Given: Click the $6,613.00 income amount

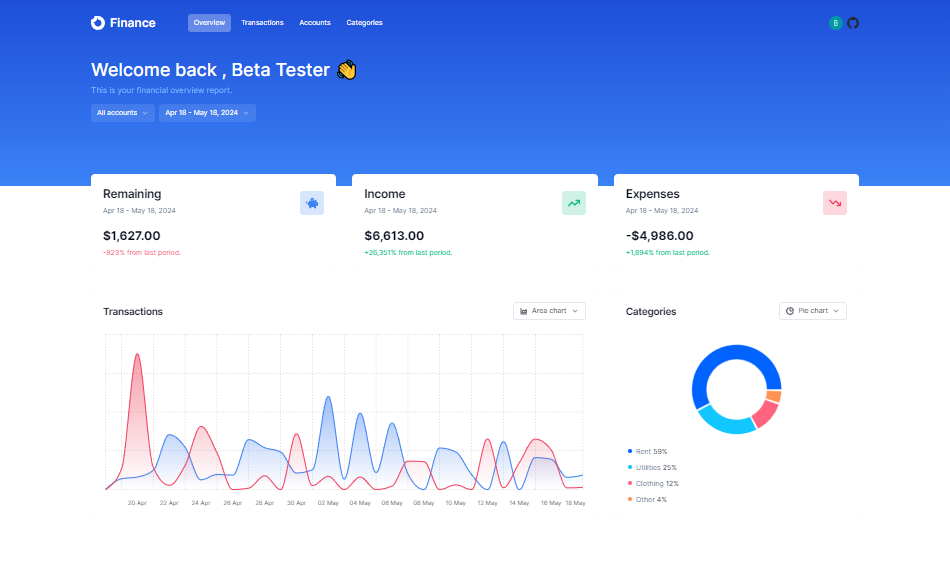Looking at the screenshot, I should coord(394,236).
